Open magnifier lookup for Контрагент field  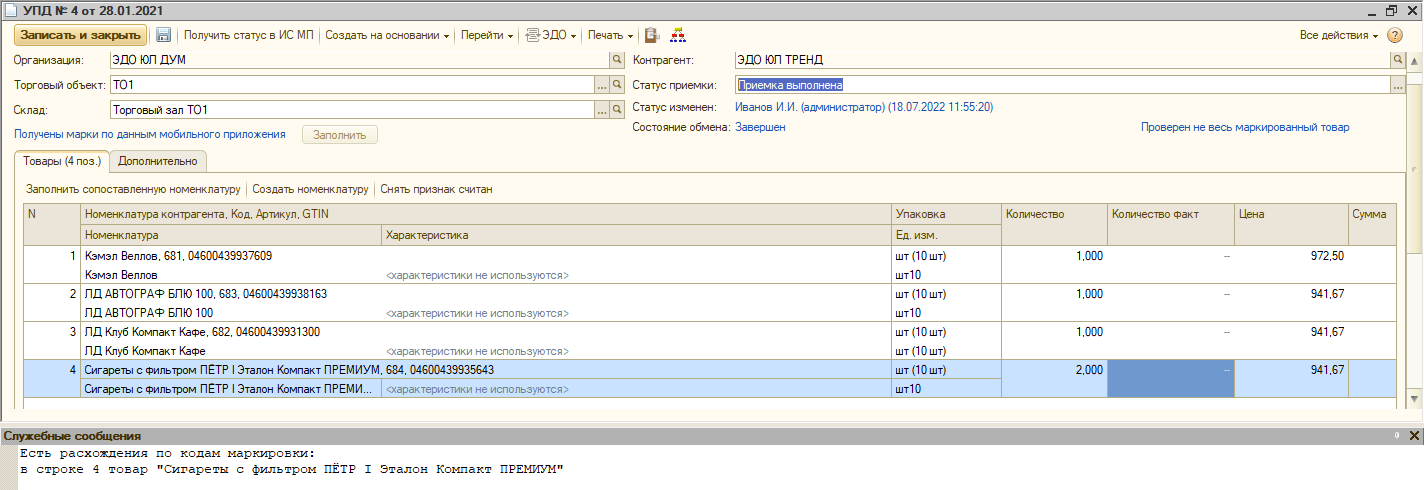[x=1397, y=60]
